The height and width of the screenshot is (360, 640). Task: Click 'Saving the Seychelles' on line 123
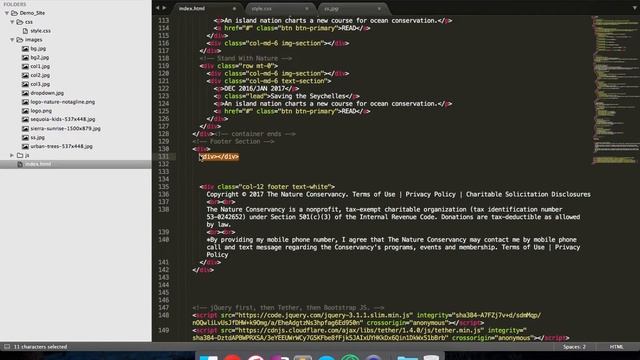(309, 96)
